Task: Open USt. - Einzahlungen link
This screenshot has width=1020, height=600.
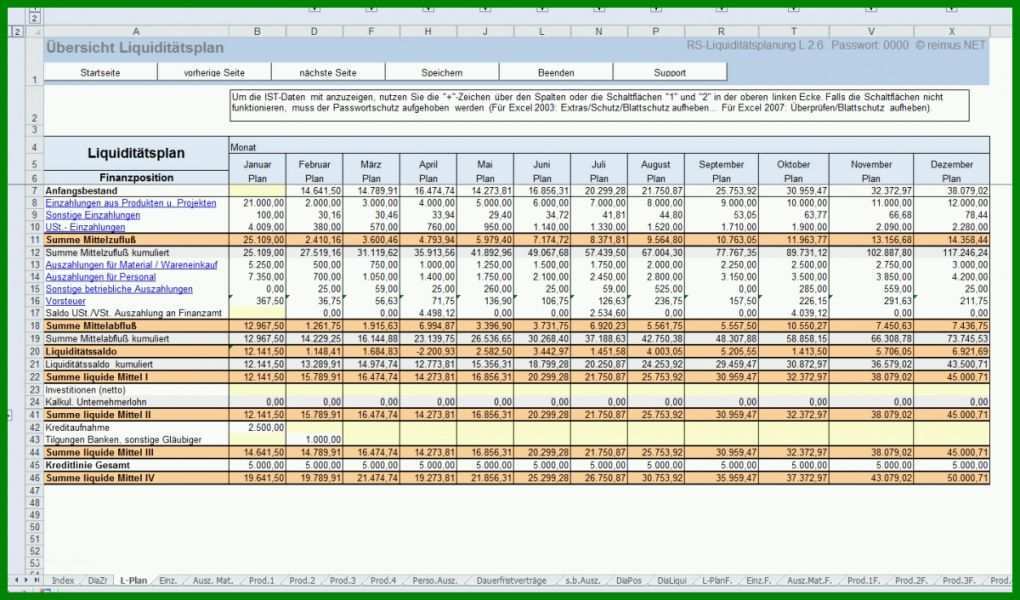Action: [85, 227]
